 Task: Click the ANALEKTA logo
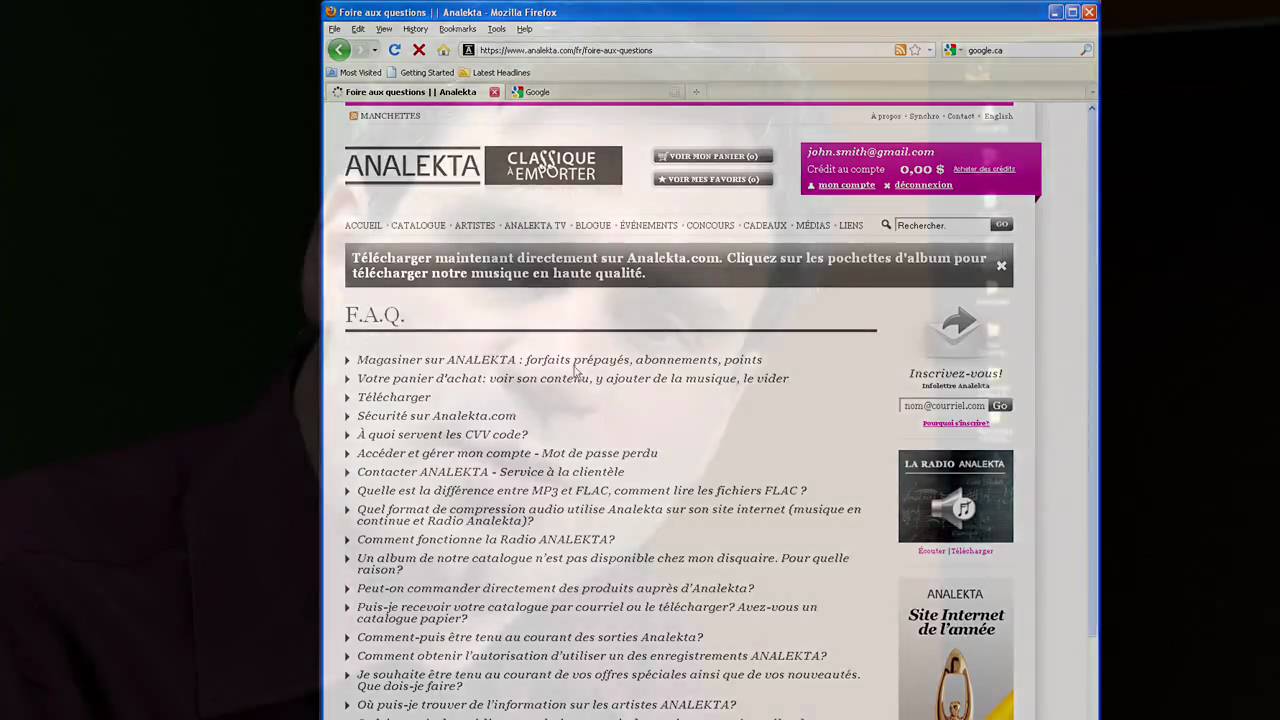coord(412,166)
